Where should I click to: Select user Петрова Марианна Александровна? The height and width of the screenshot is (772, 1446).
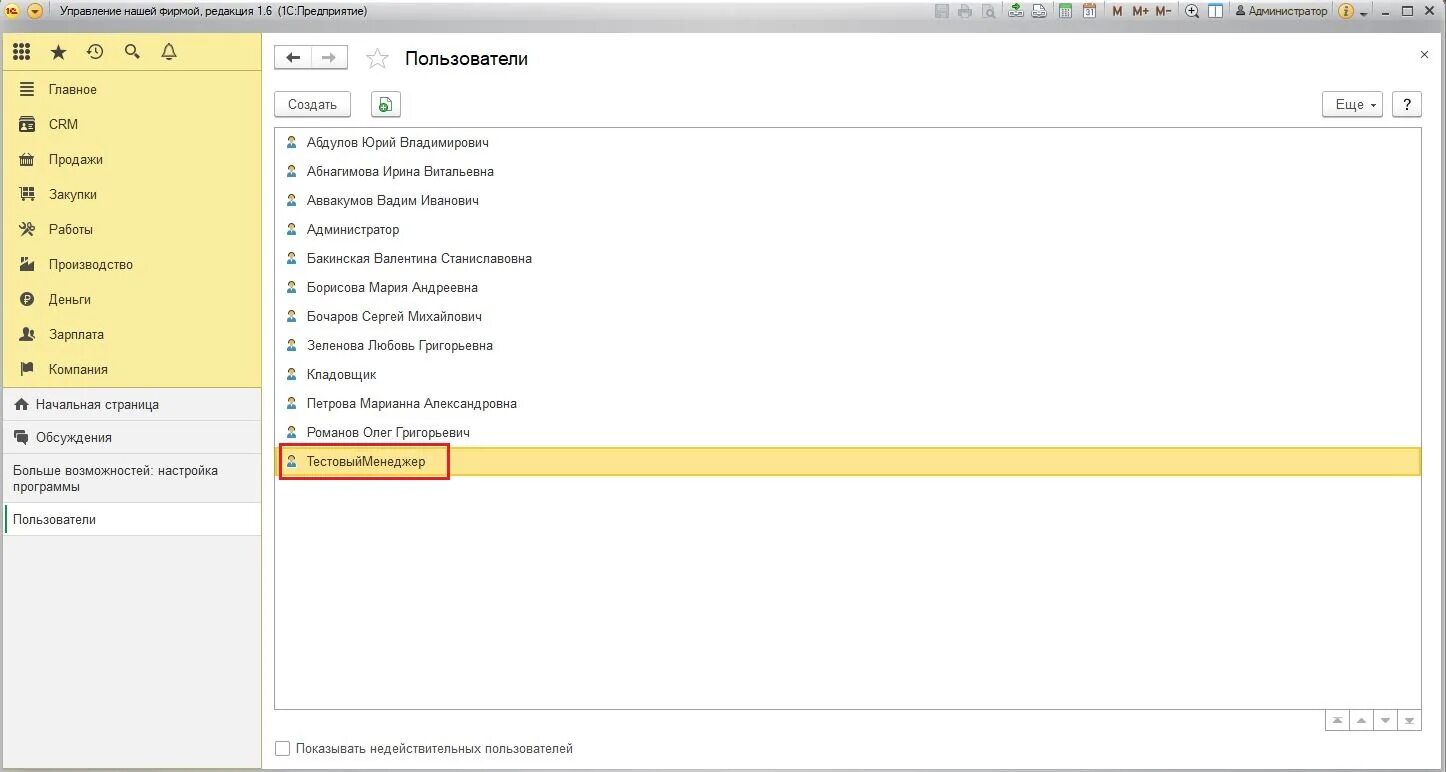pyautogui.click(x=848, y=403)
